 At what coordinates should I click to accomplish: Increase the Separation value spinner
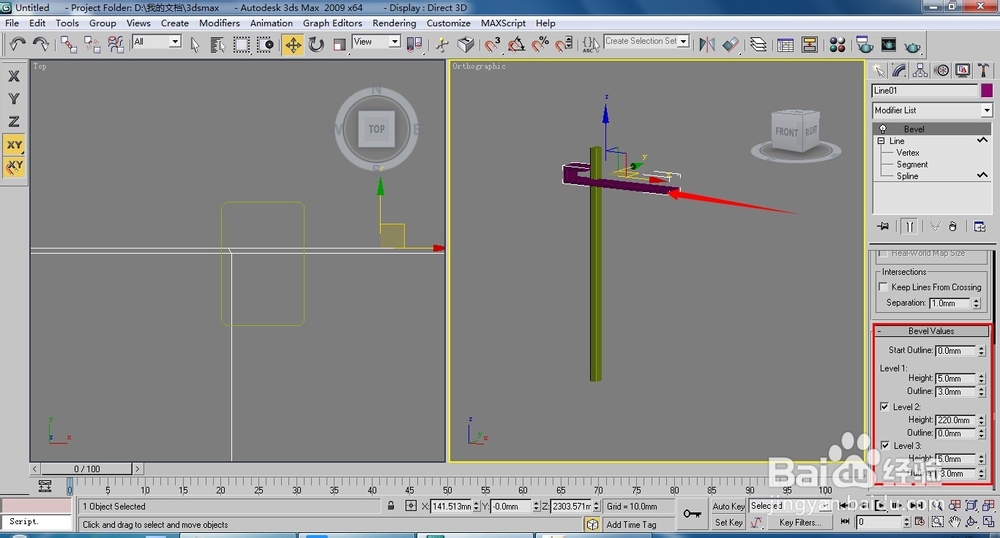pos(976,300)
